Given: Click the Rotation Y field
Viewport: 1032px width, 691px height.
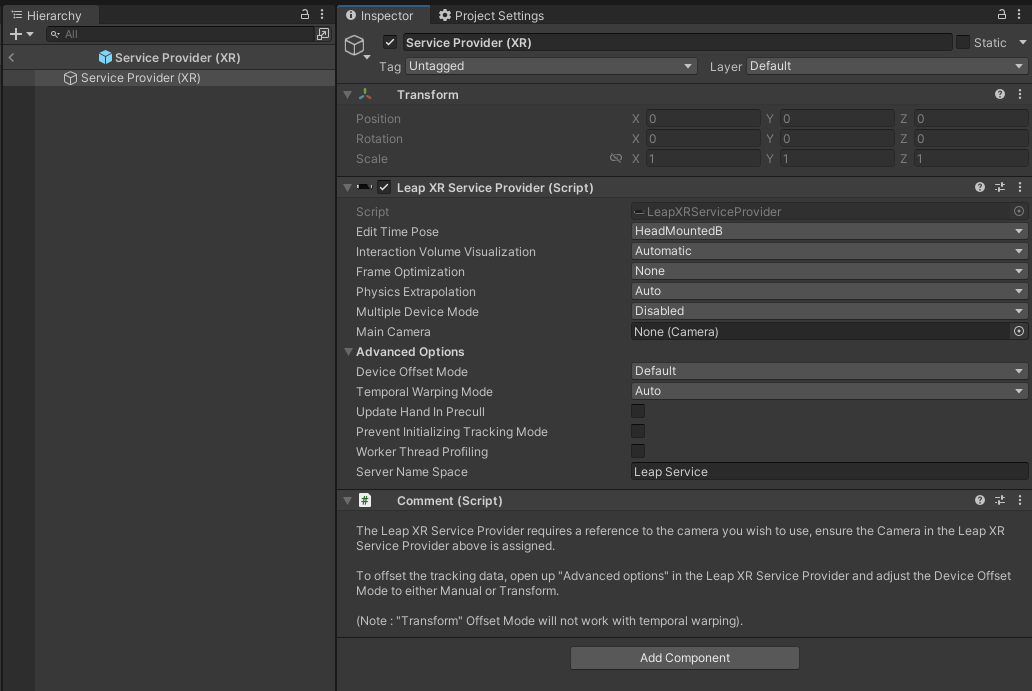Looking at the screenshot, I should (837, 138).
